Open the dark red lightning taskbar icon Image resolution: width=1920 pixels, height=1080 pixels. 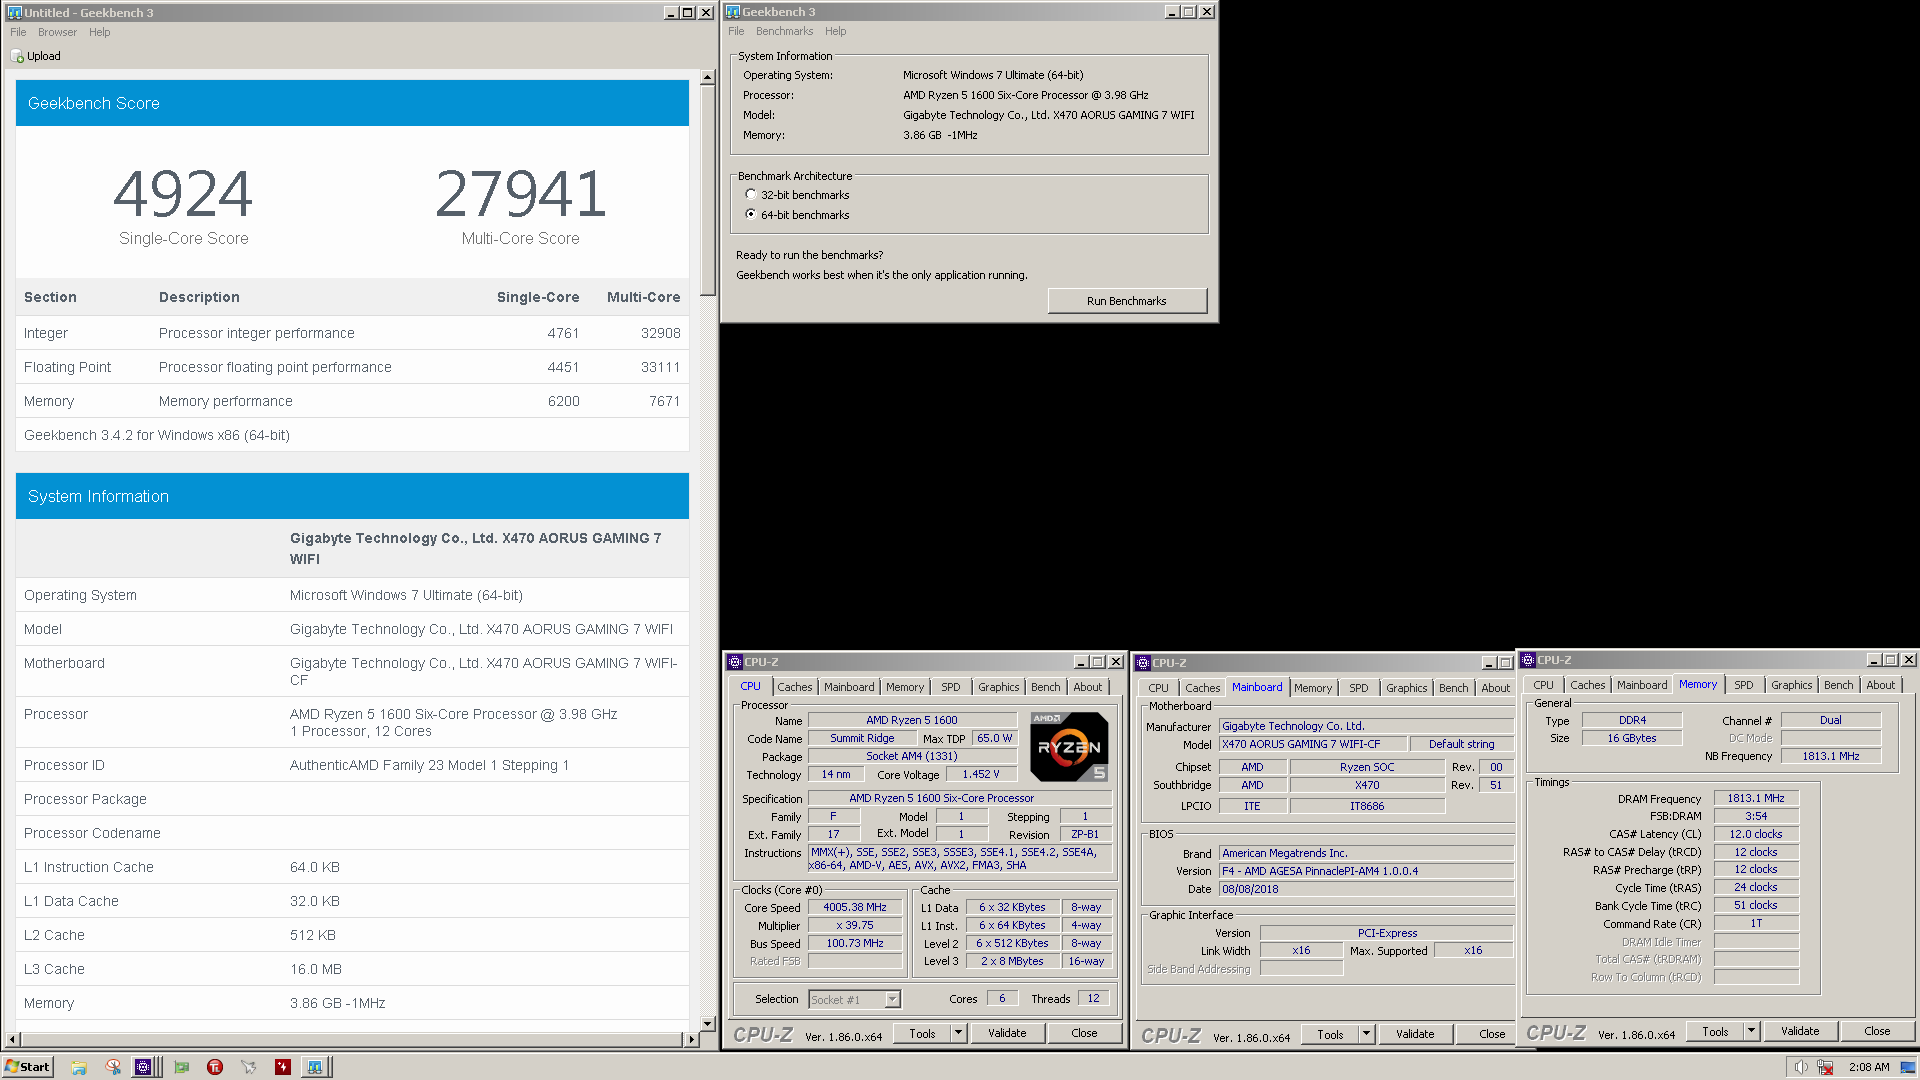pos(283,1067)
